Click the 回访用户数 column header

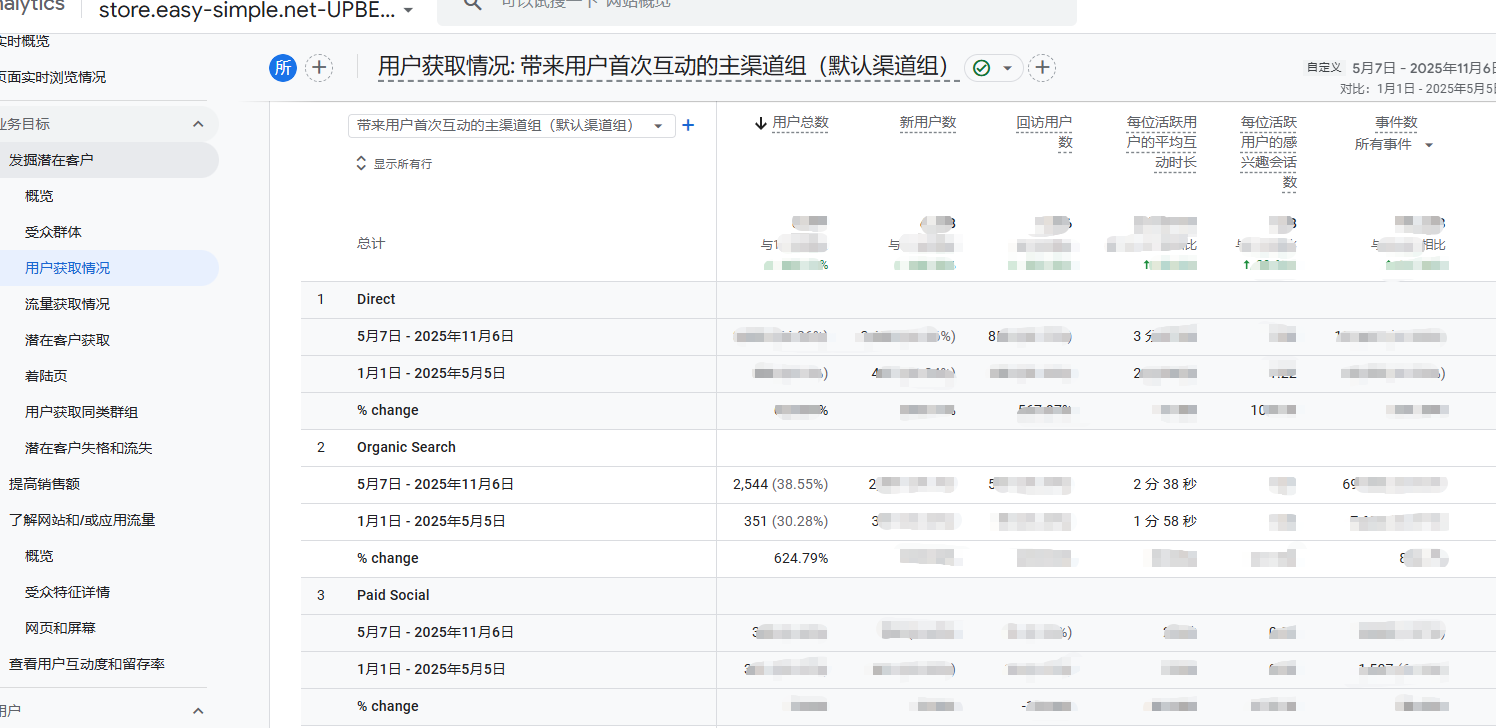point(1044,132)
